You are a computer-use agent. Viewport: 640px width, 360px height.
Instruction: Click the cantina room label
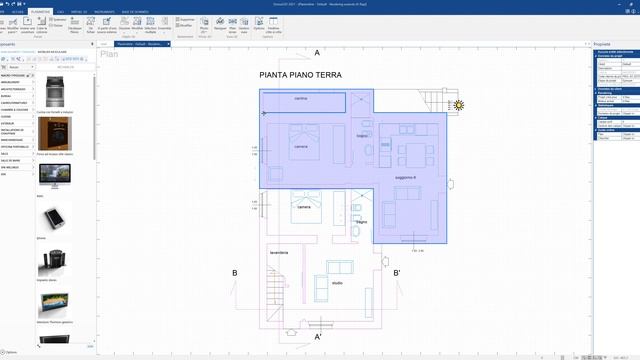(301, 98)
